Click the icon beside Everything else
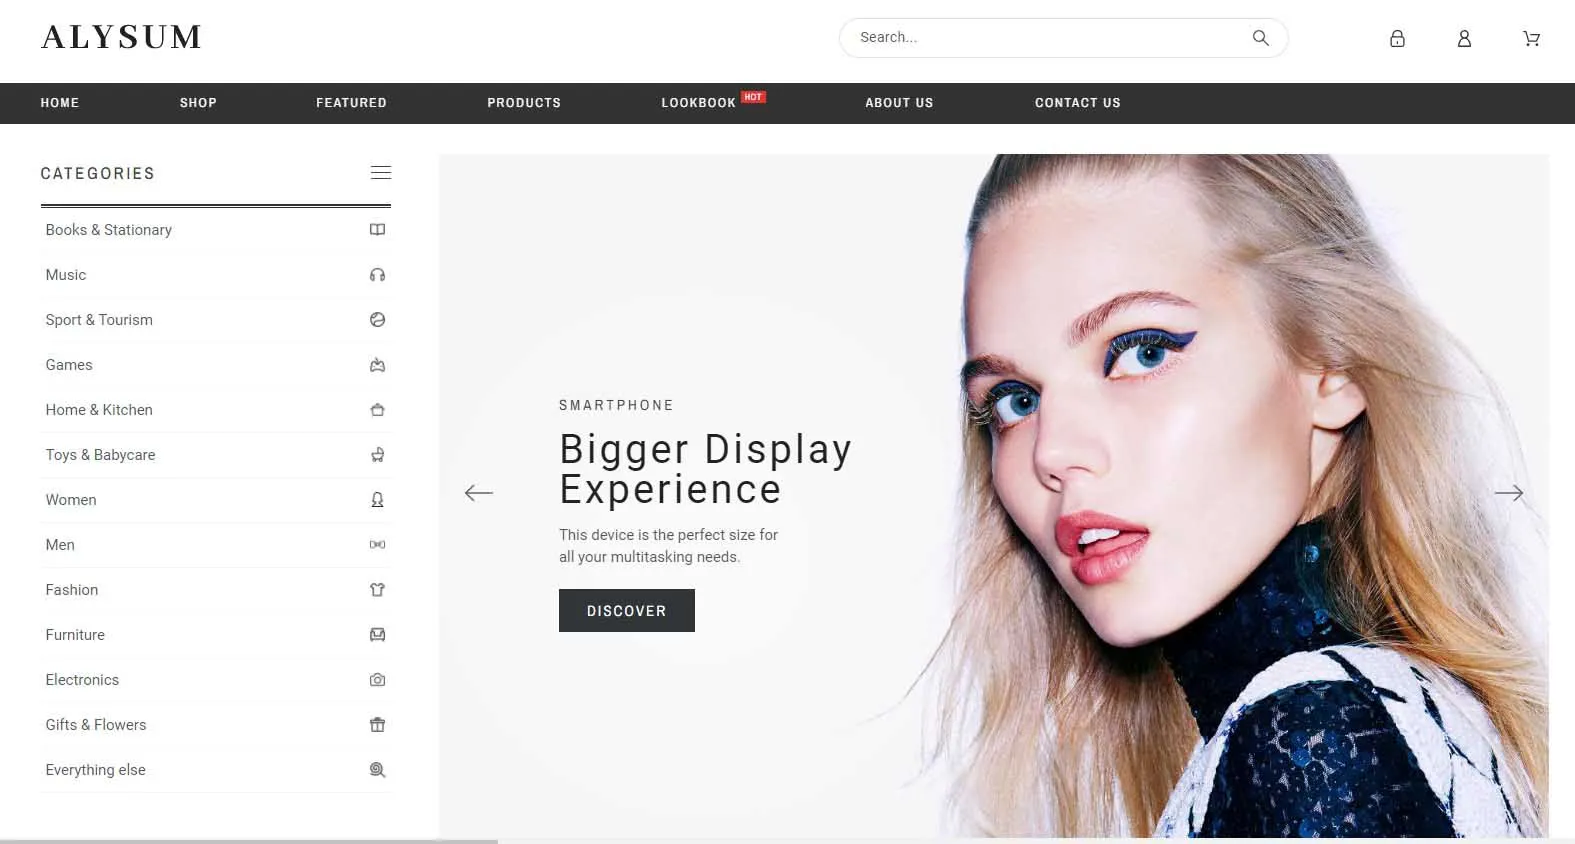 [x=377, y=770]
